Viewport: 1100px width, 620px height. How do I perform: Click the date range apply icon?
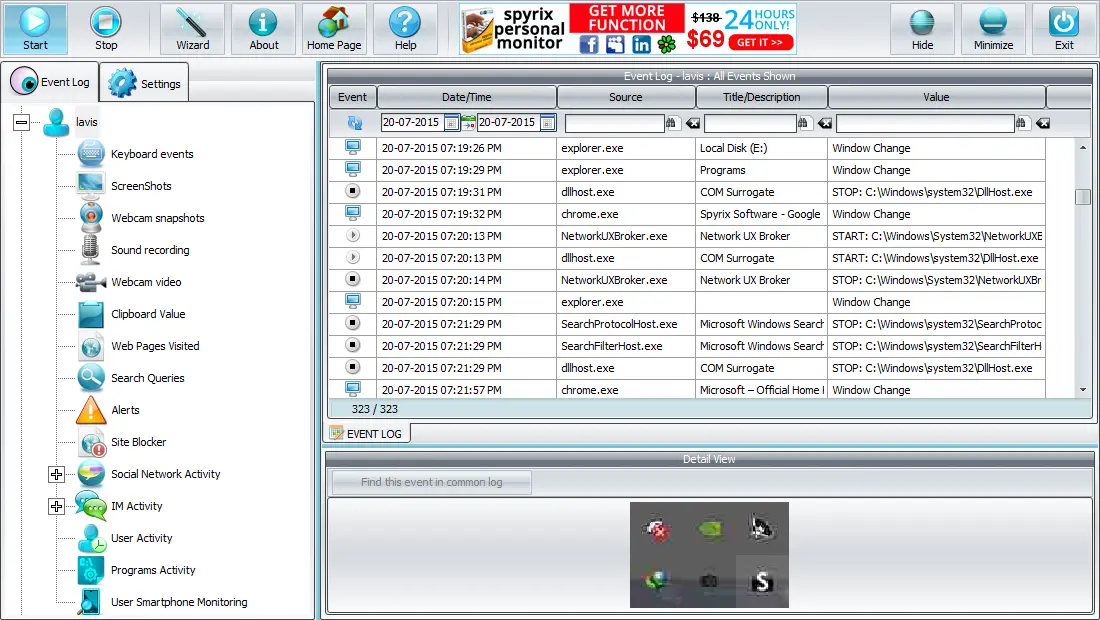(x=468, y=123)
